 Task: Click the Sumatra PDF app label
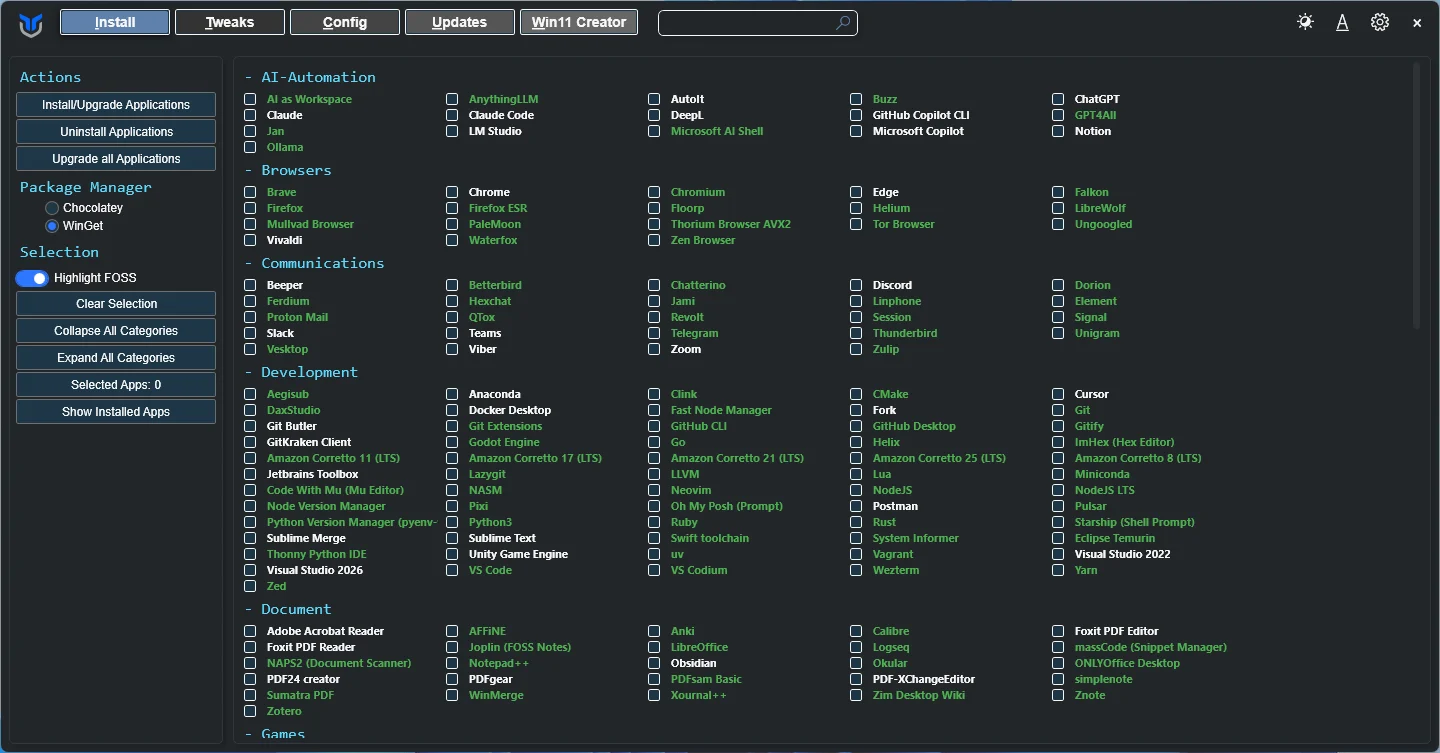300,695
